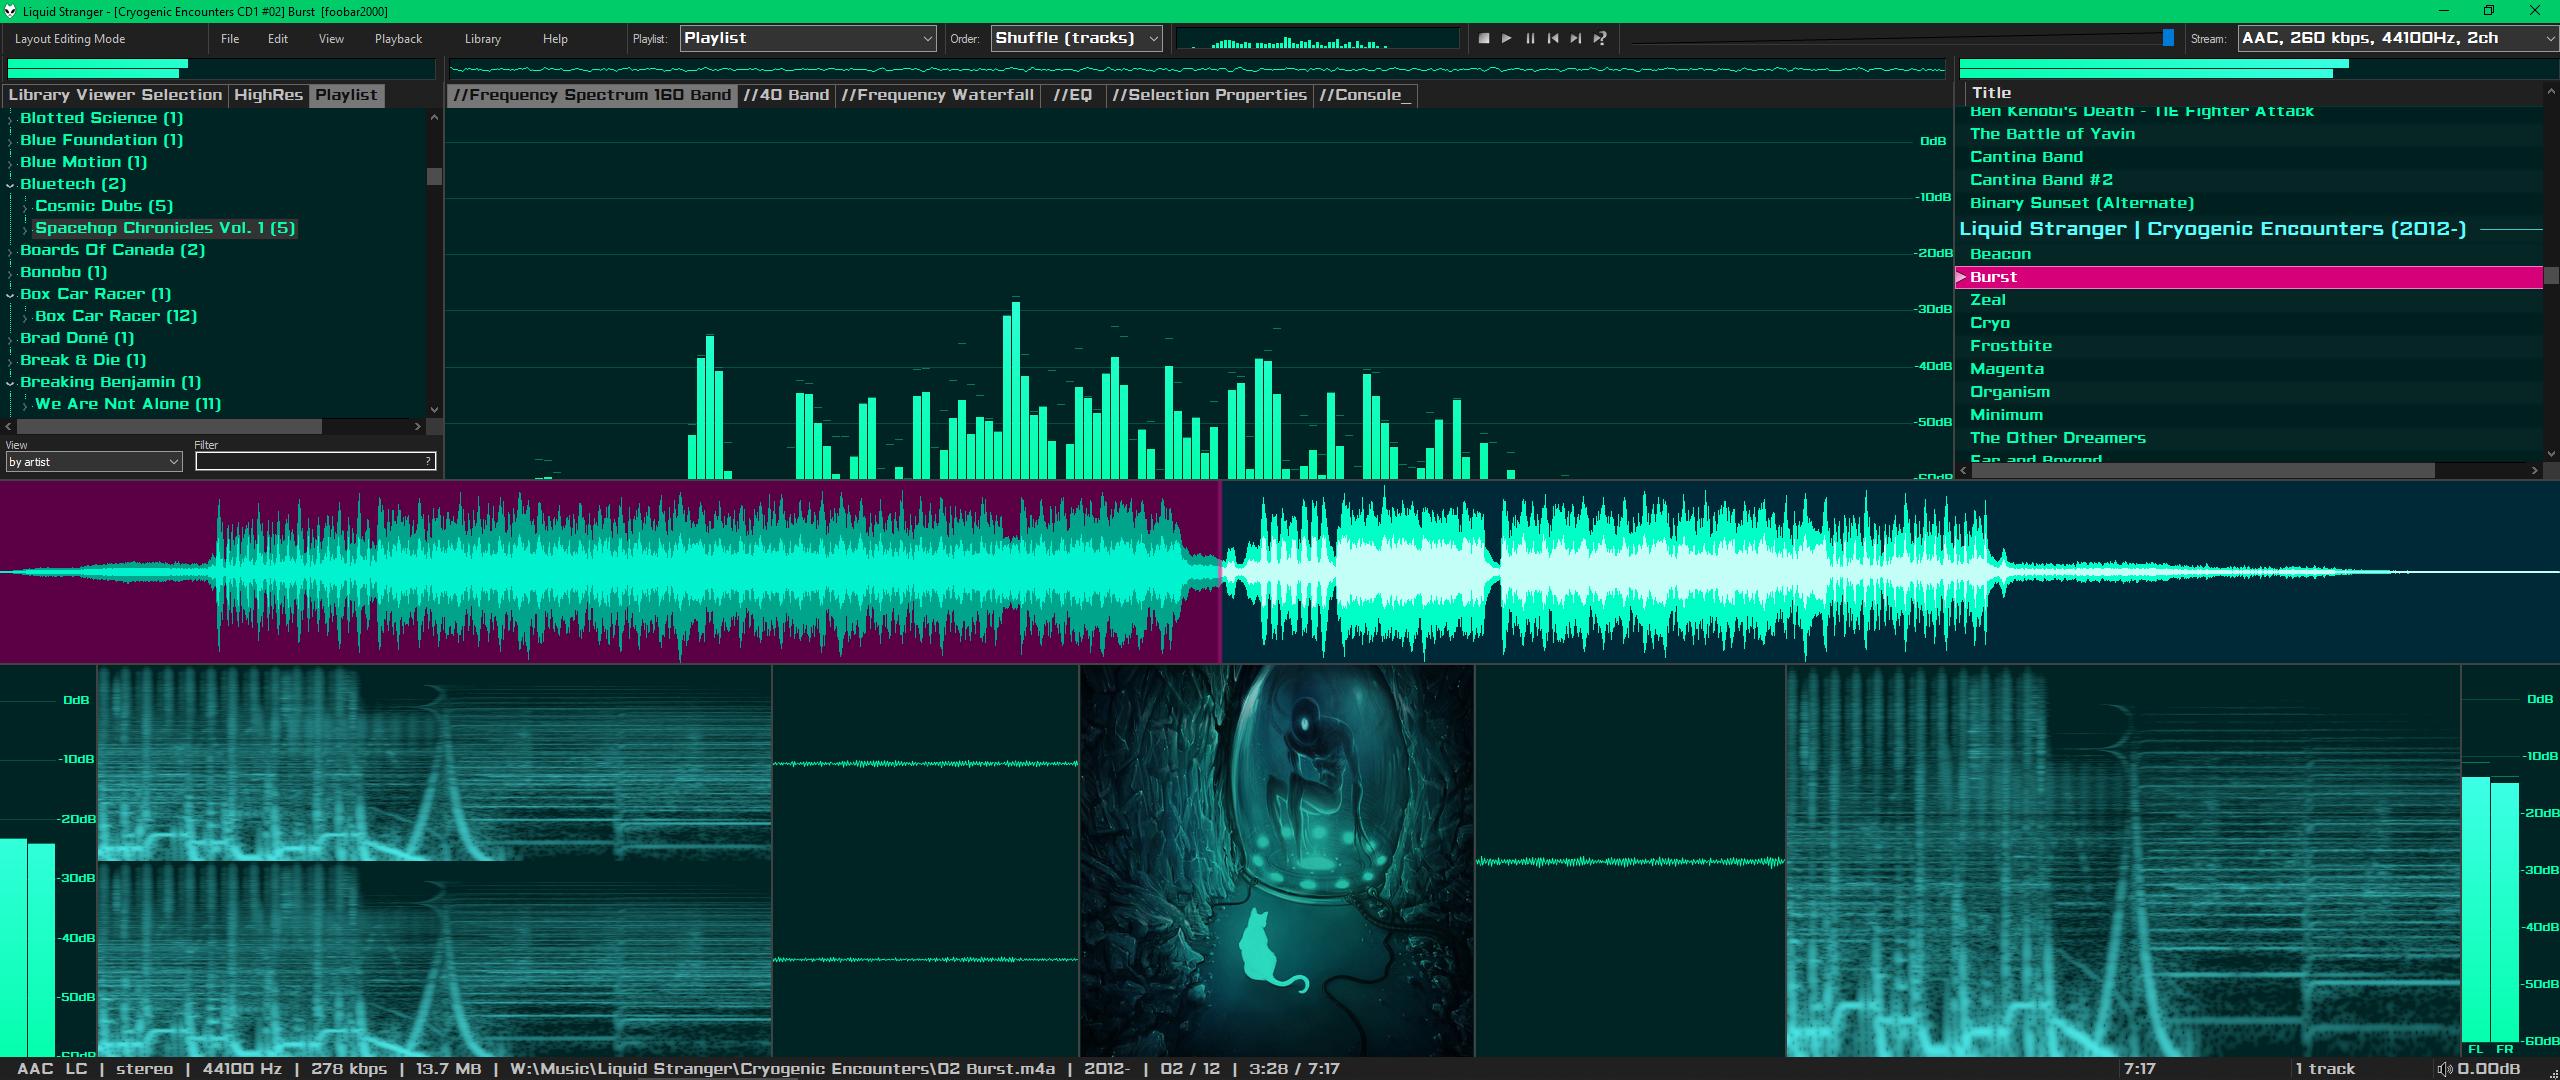This screenshot has height=1080, width=2560.
Task: Open the playback Order dropdown
Action: tap(1076, 38)
